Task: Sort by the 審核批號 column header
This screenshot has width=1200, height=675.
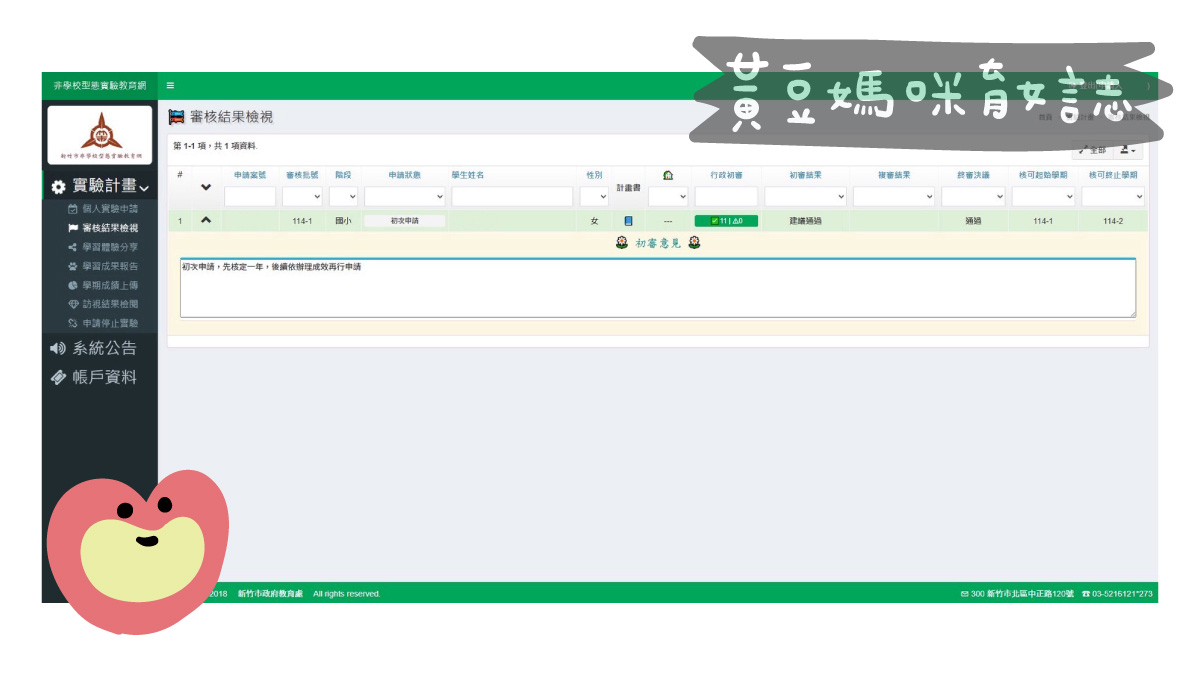Action: (302, 175)
